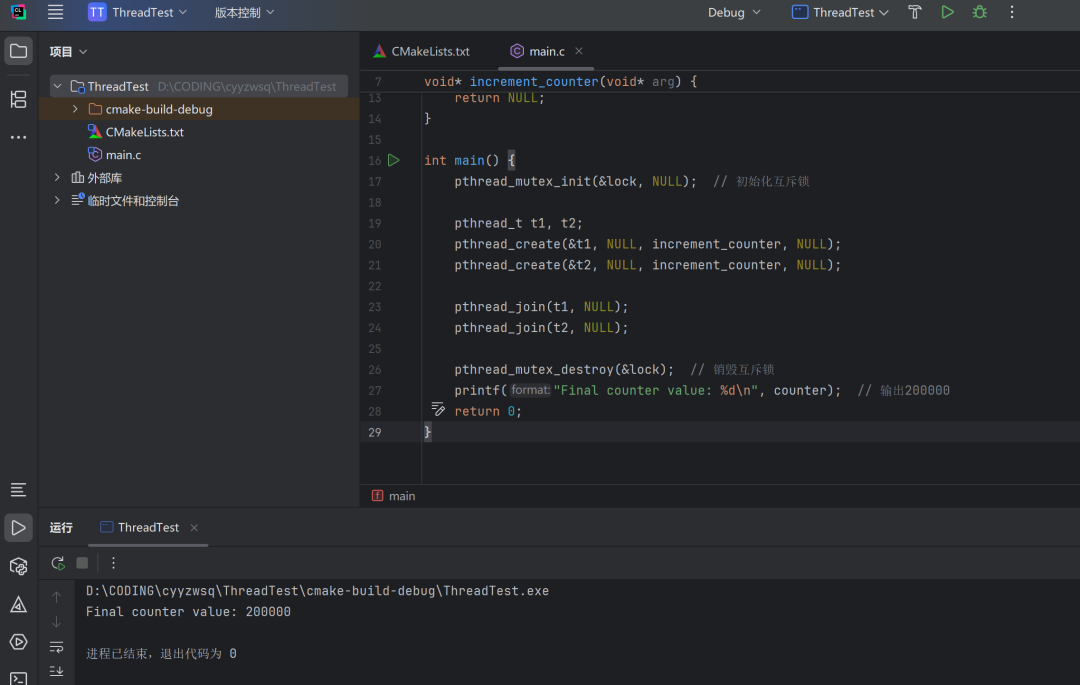Select the cmake-build-debug folder row
Viewport: 1080px width, 685px height.
pos(199,109)
